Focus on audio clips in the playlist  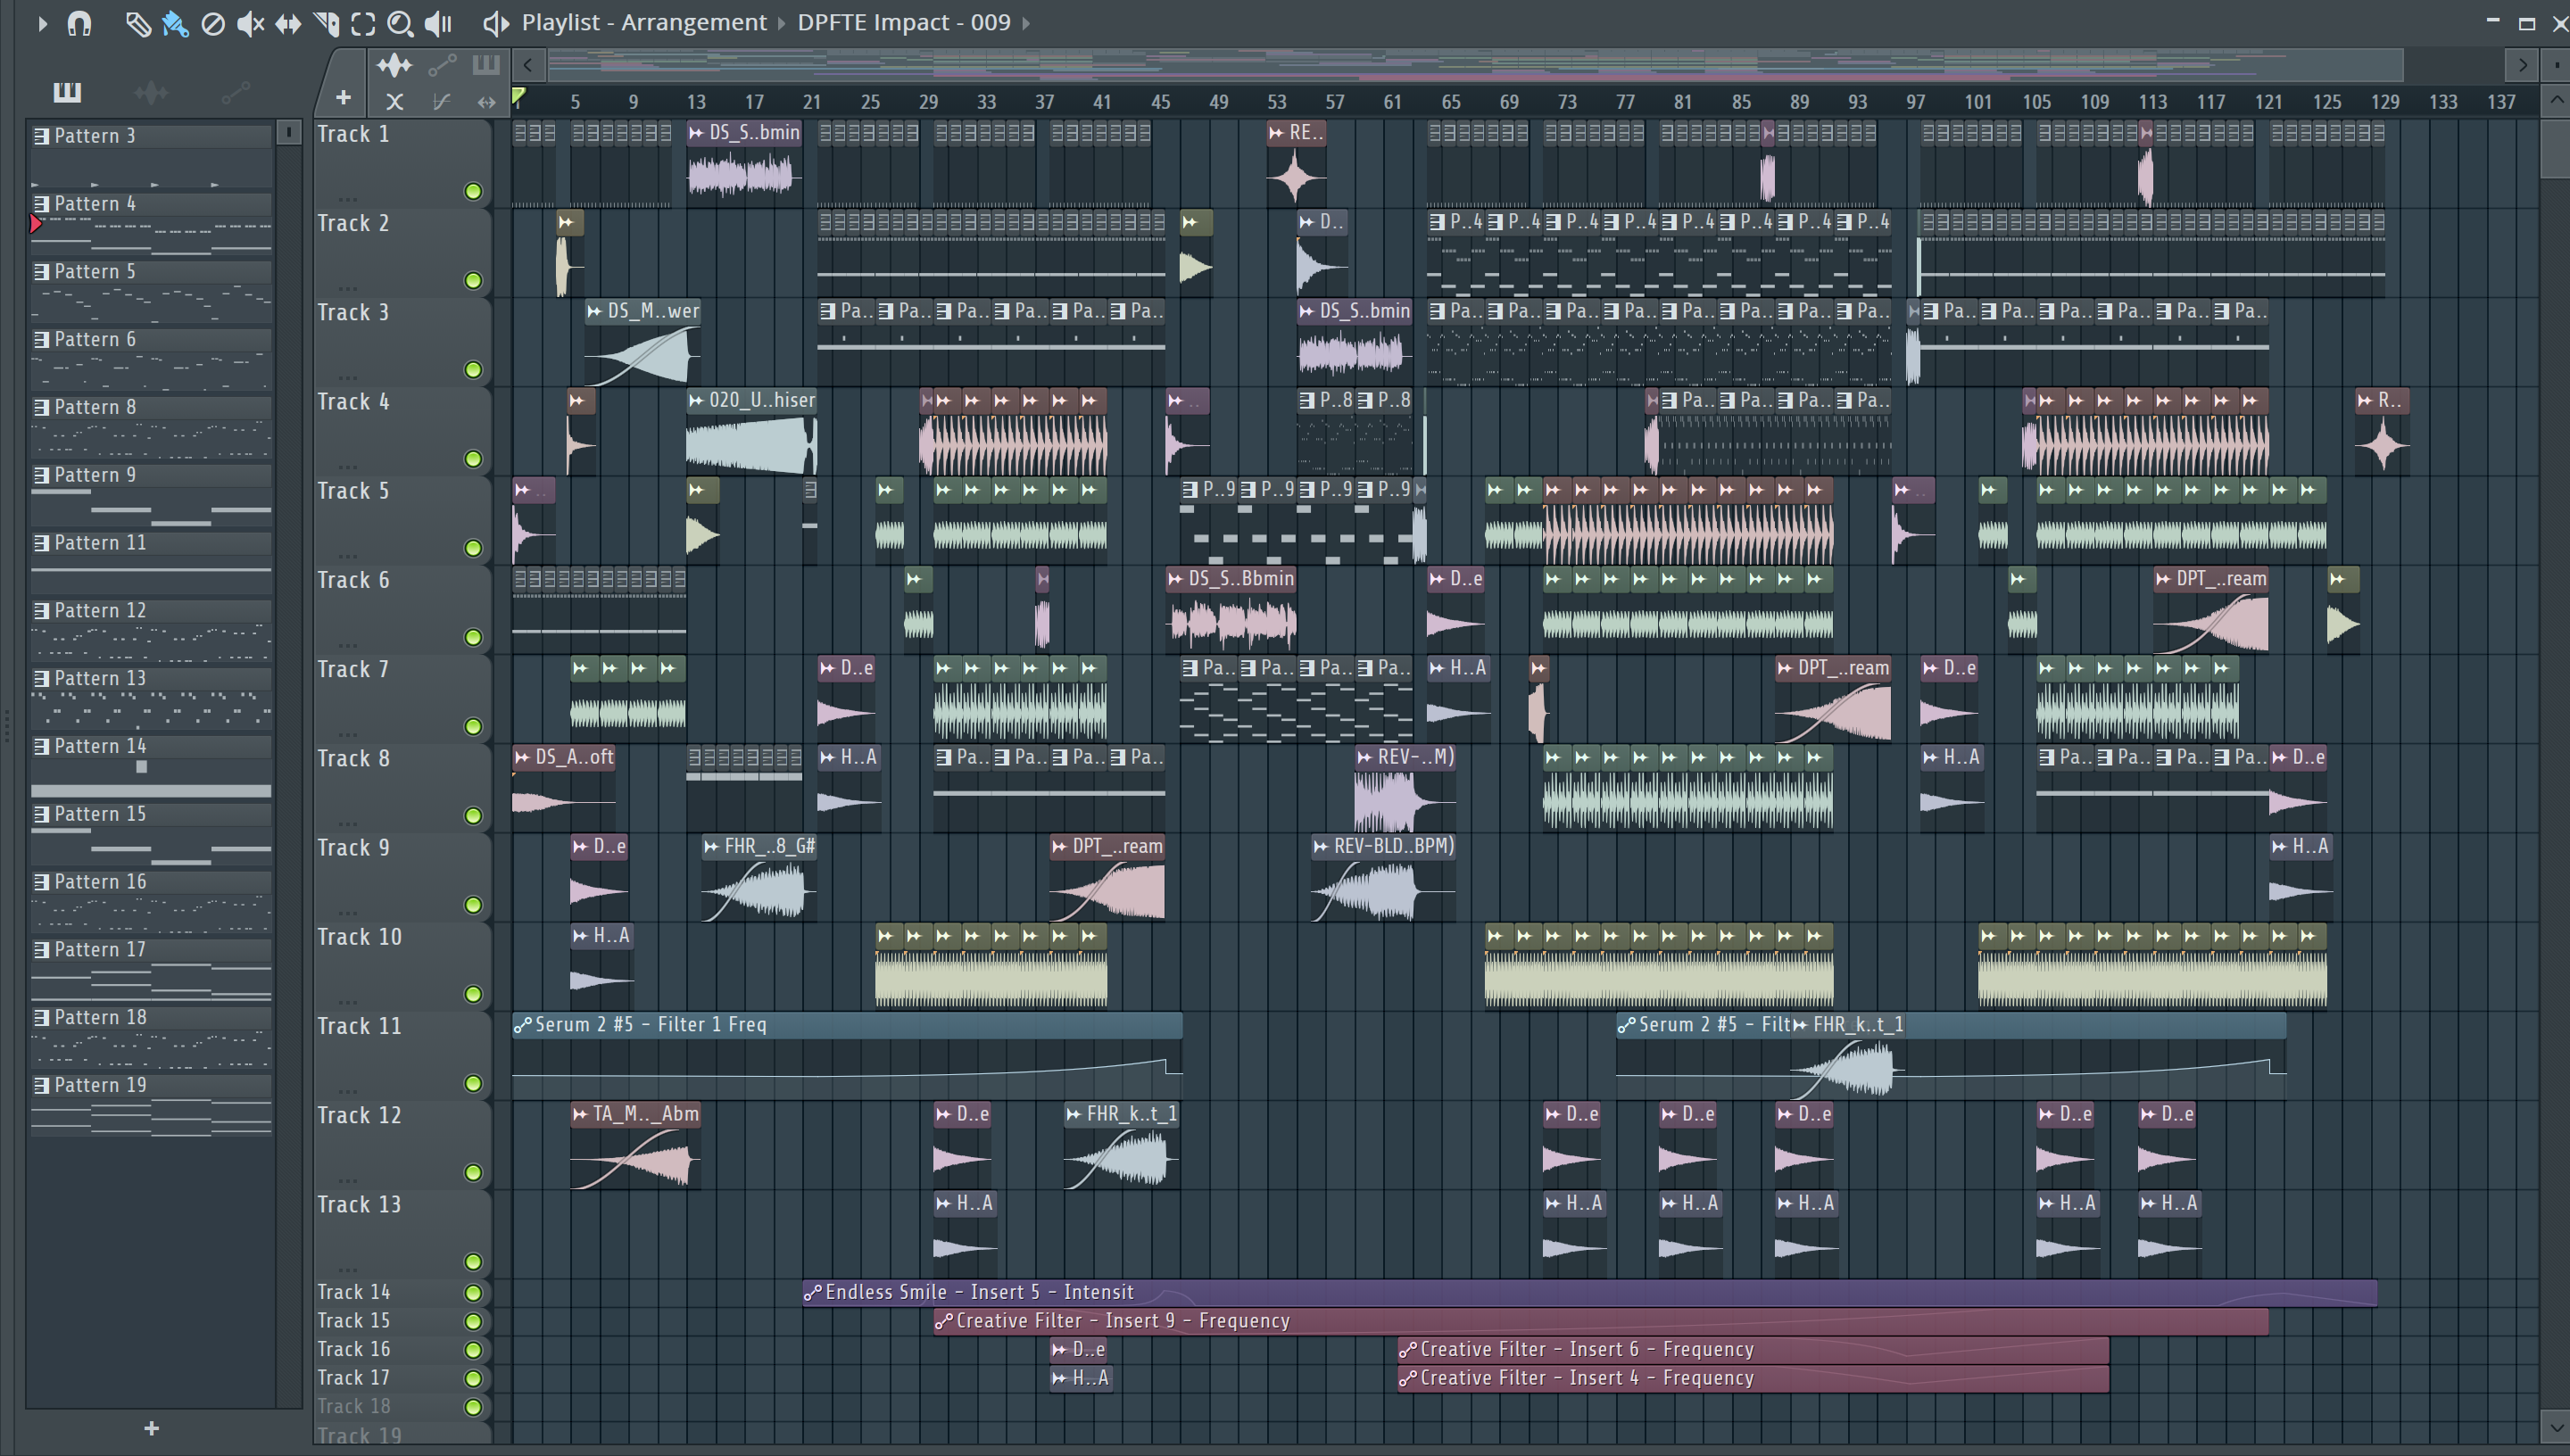click(x=394, y=66)
